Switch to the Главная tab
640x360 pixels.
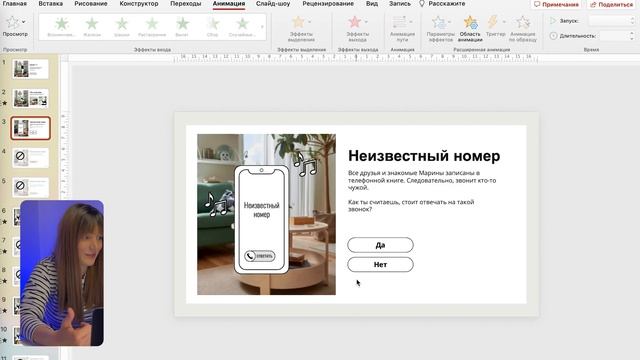[15, 4]
